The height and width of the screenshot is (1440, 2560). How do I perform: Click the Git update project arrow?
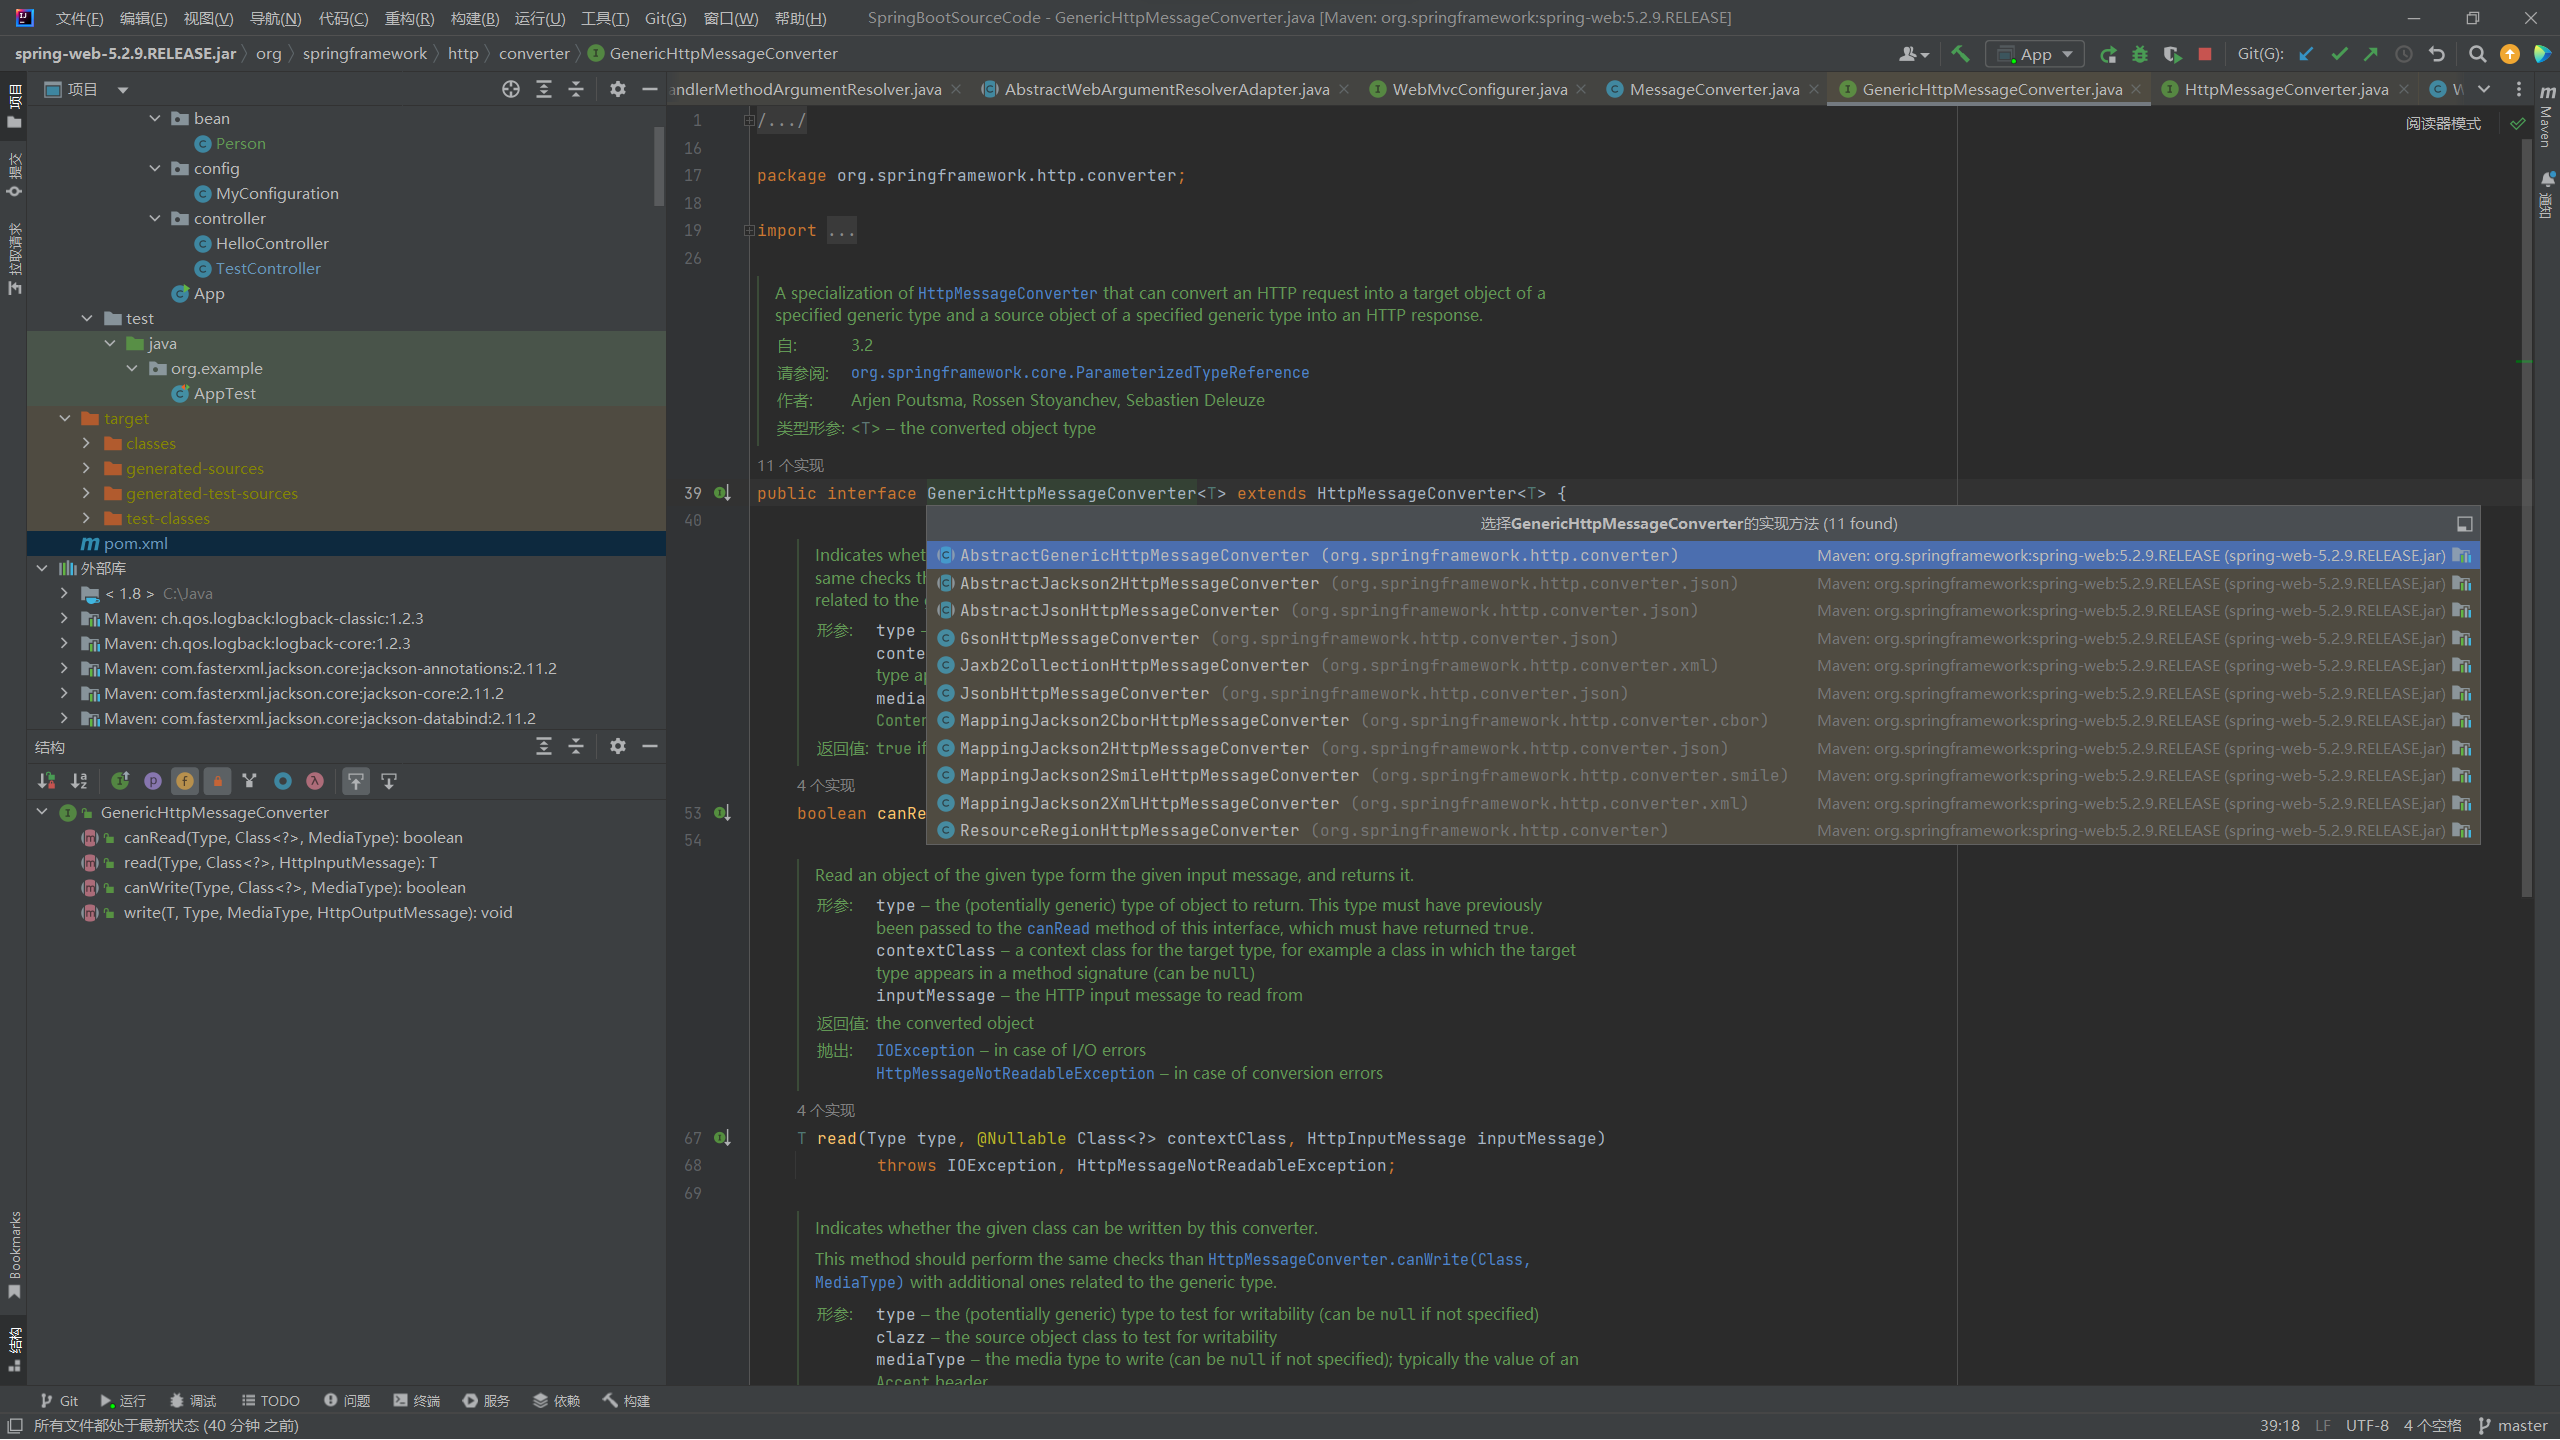tap(2306, 54)
